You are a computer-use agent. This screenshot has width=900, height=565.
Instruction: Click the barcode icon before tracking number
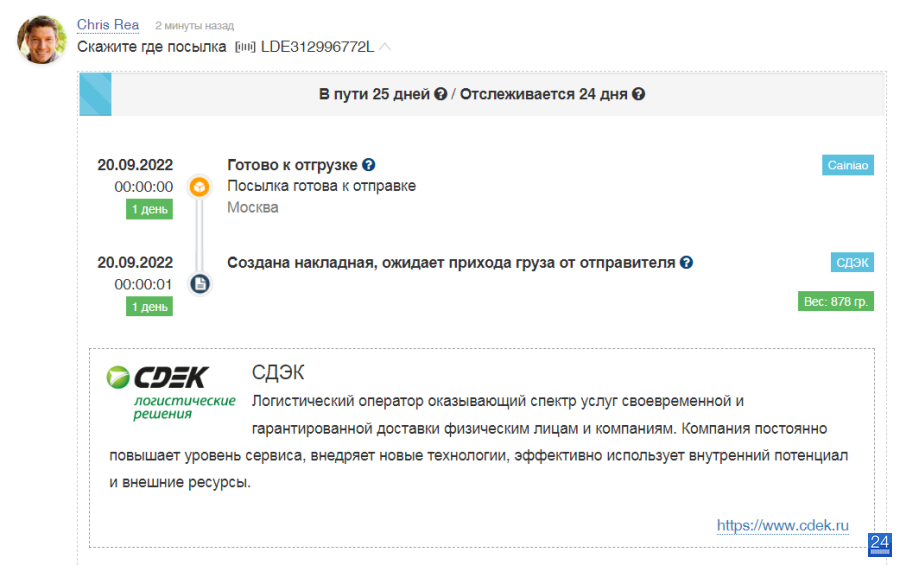[x=245, y=47]
